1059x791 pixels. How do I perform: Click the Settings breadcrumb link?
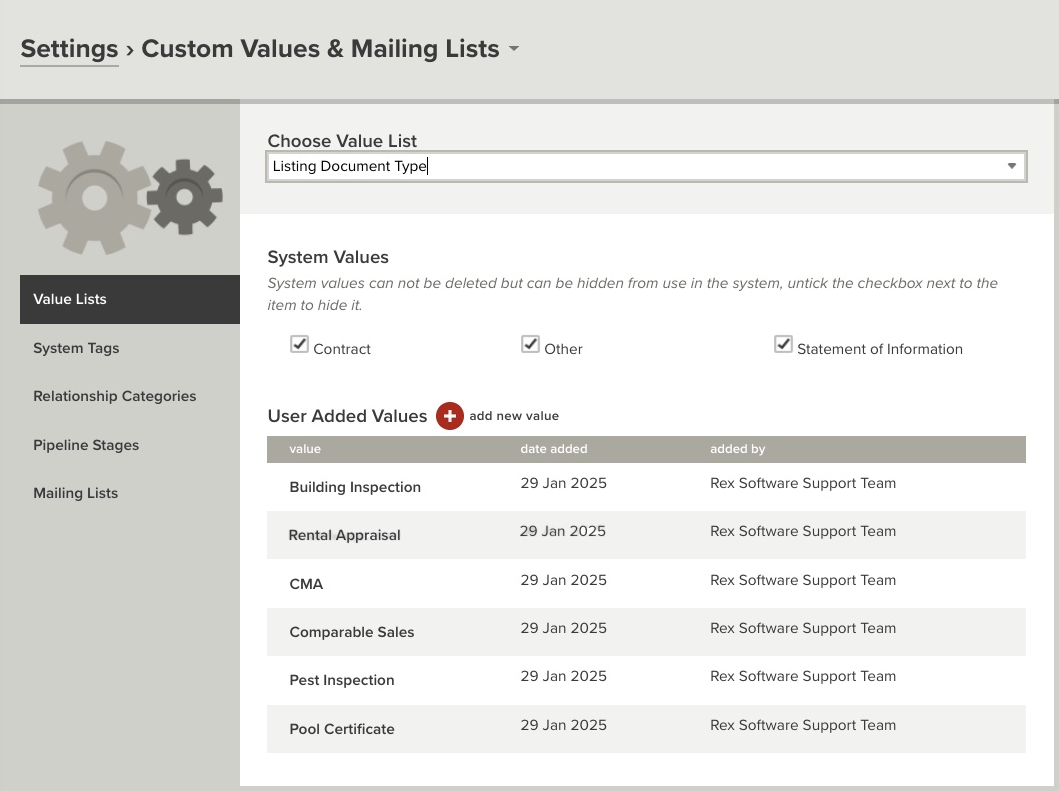(69, 49)
